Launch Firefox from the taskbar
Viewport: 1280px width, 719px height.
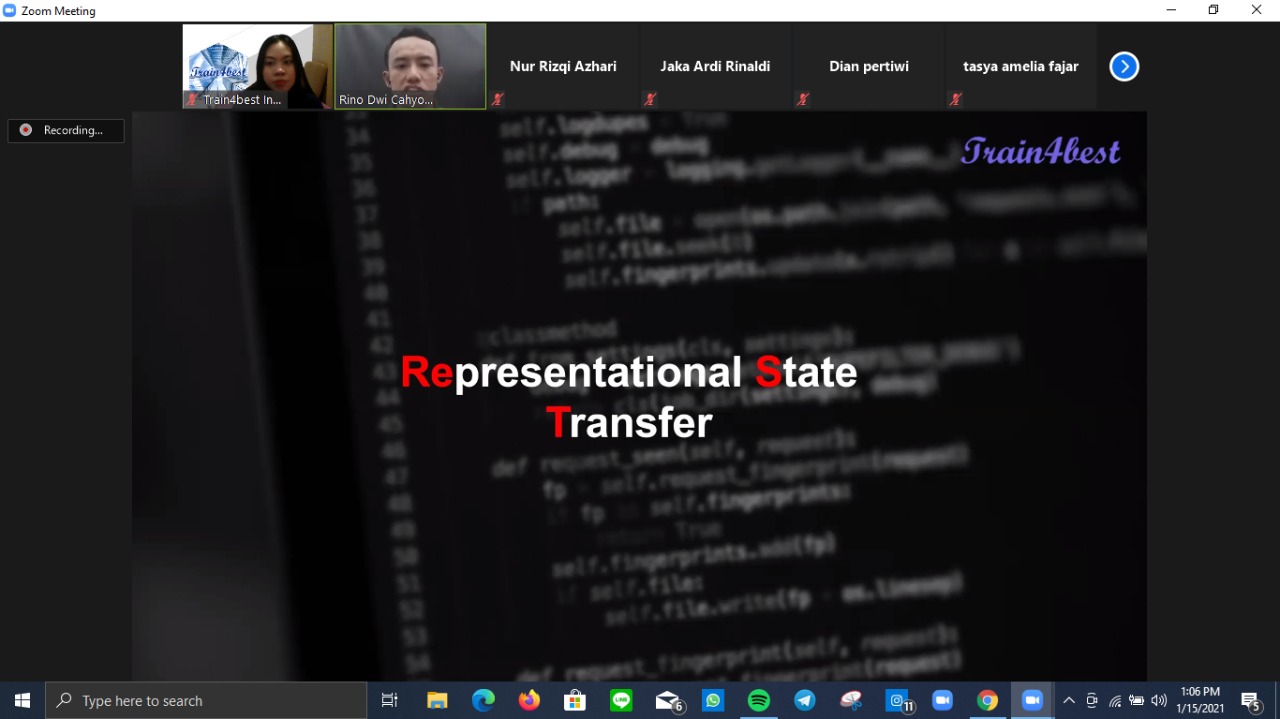[x=529, y=701]
